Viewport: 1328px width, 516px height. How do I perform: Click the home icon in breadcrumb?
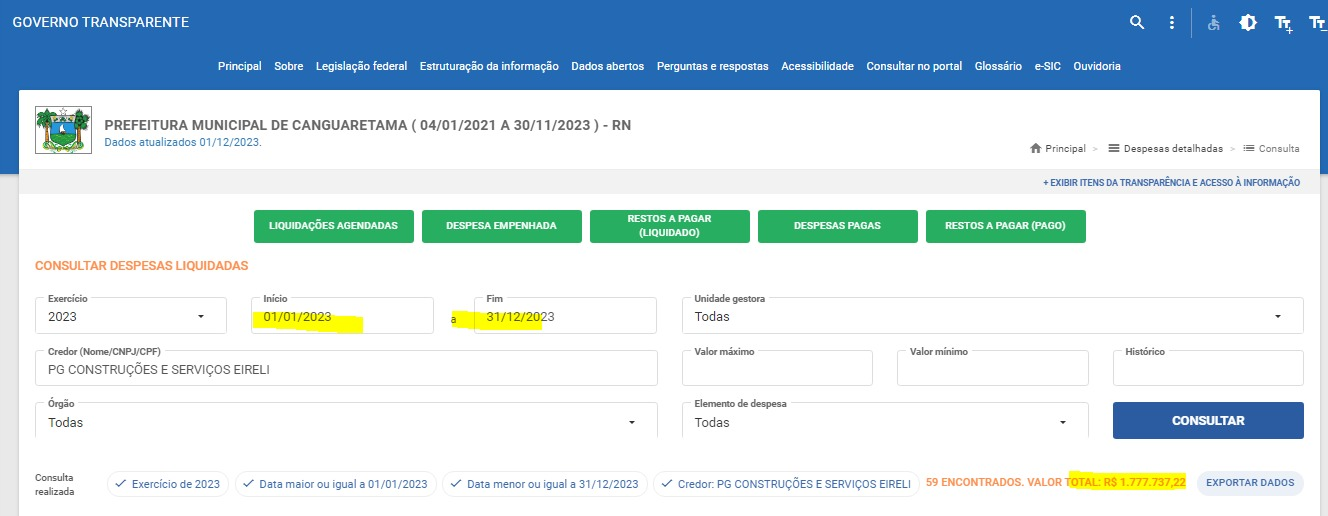[x=1036, y=148]
